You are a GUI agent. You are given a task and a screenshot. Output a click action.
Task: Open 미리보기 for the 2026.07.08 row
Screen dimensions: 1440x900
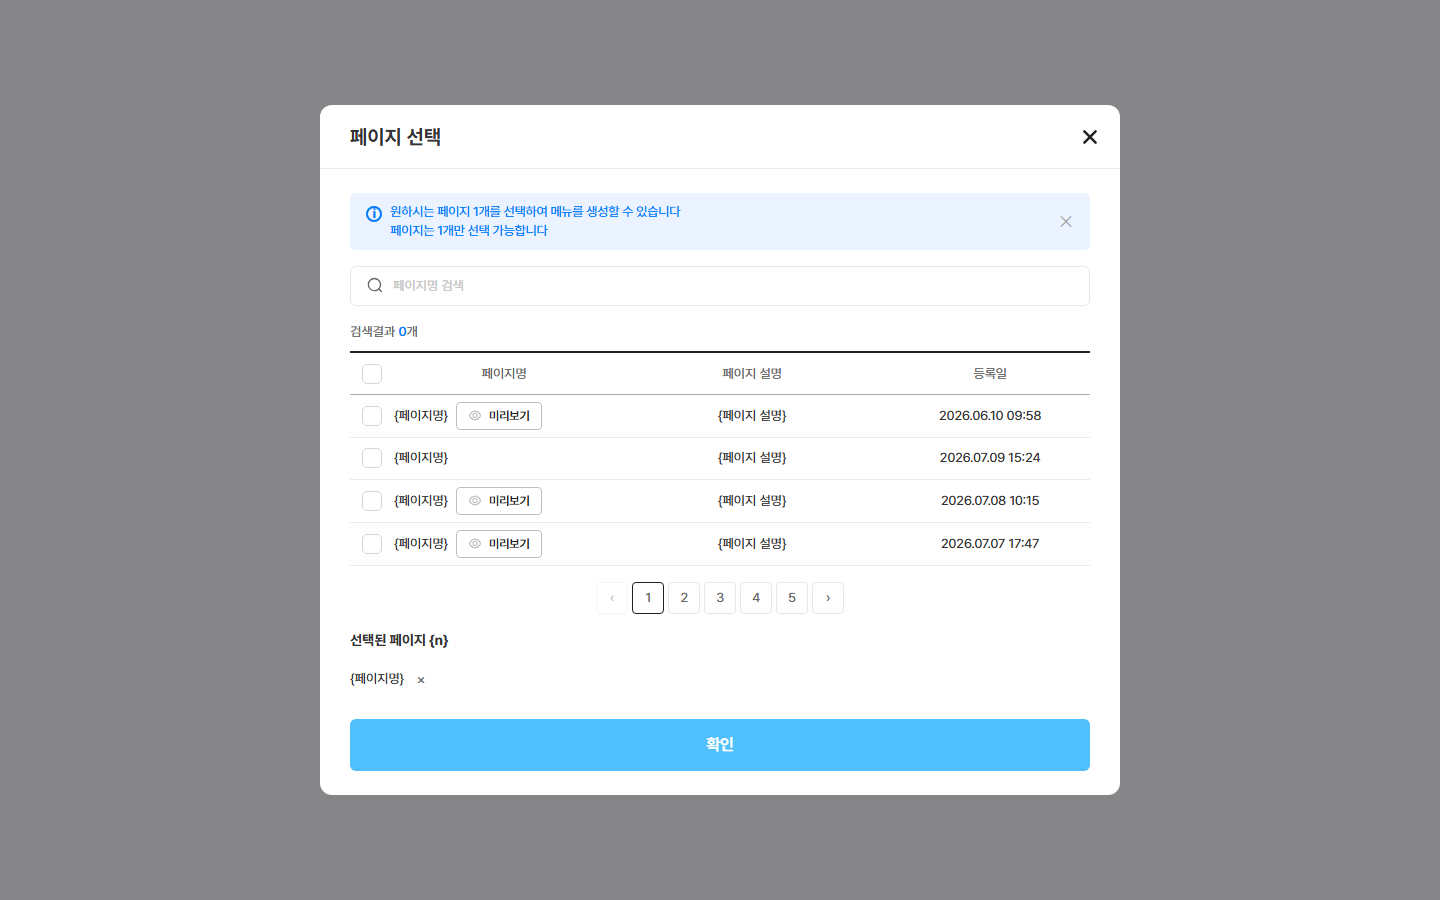click(x=499, y=501)
